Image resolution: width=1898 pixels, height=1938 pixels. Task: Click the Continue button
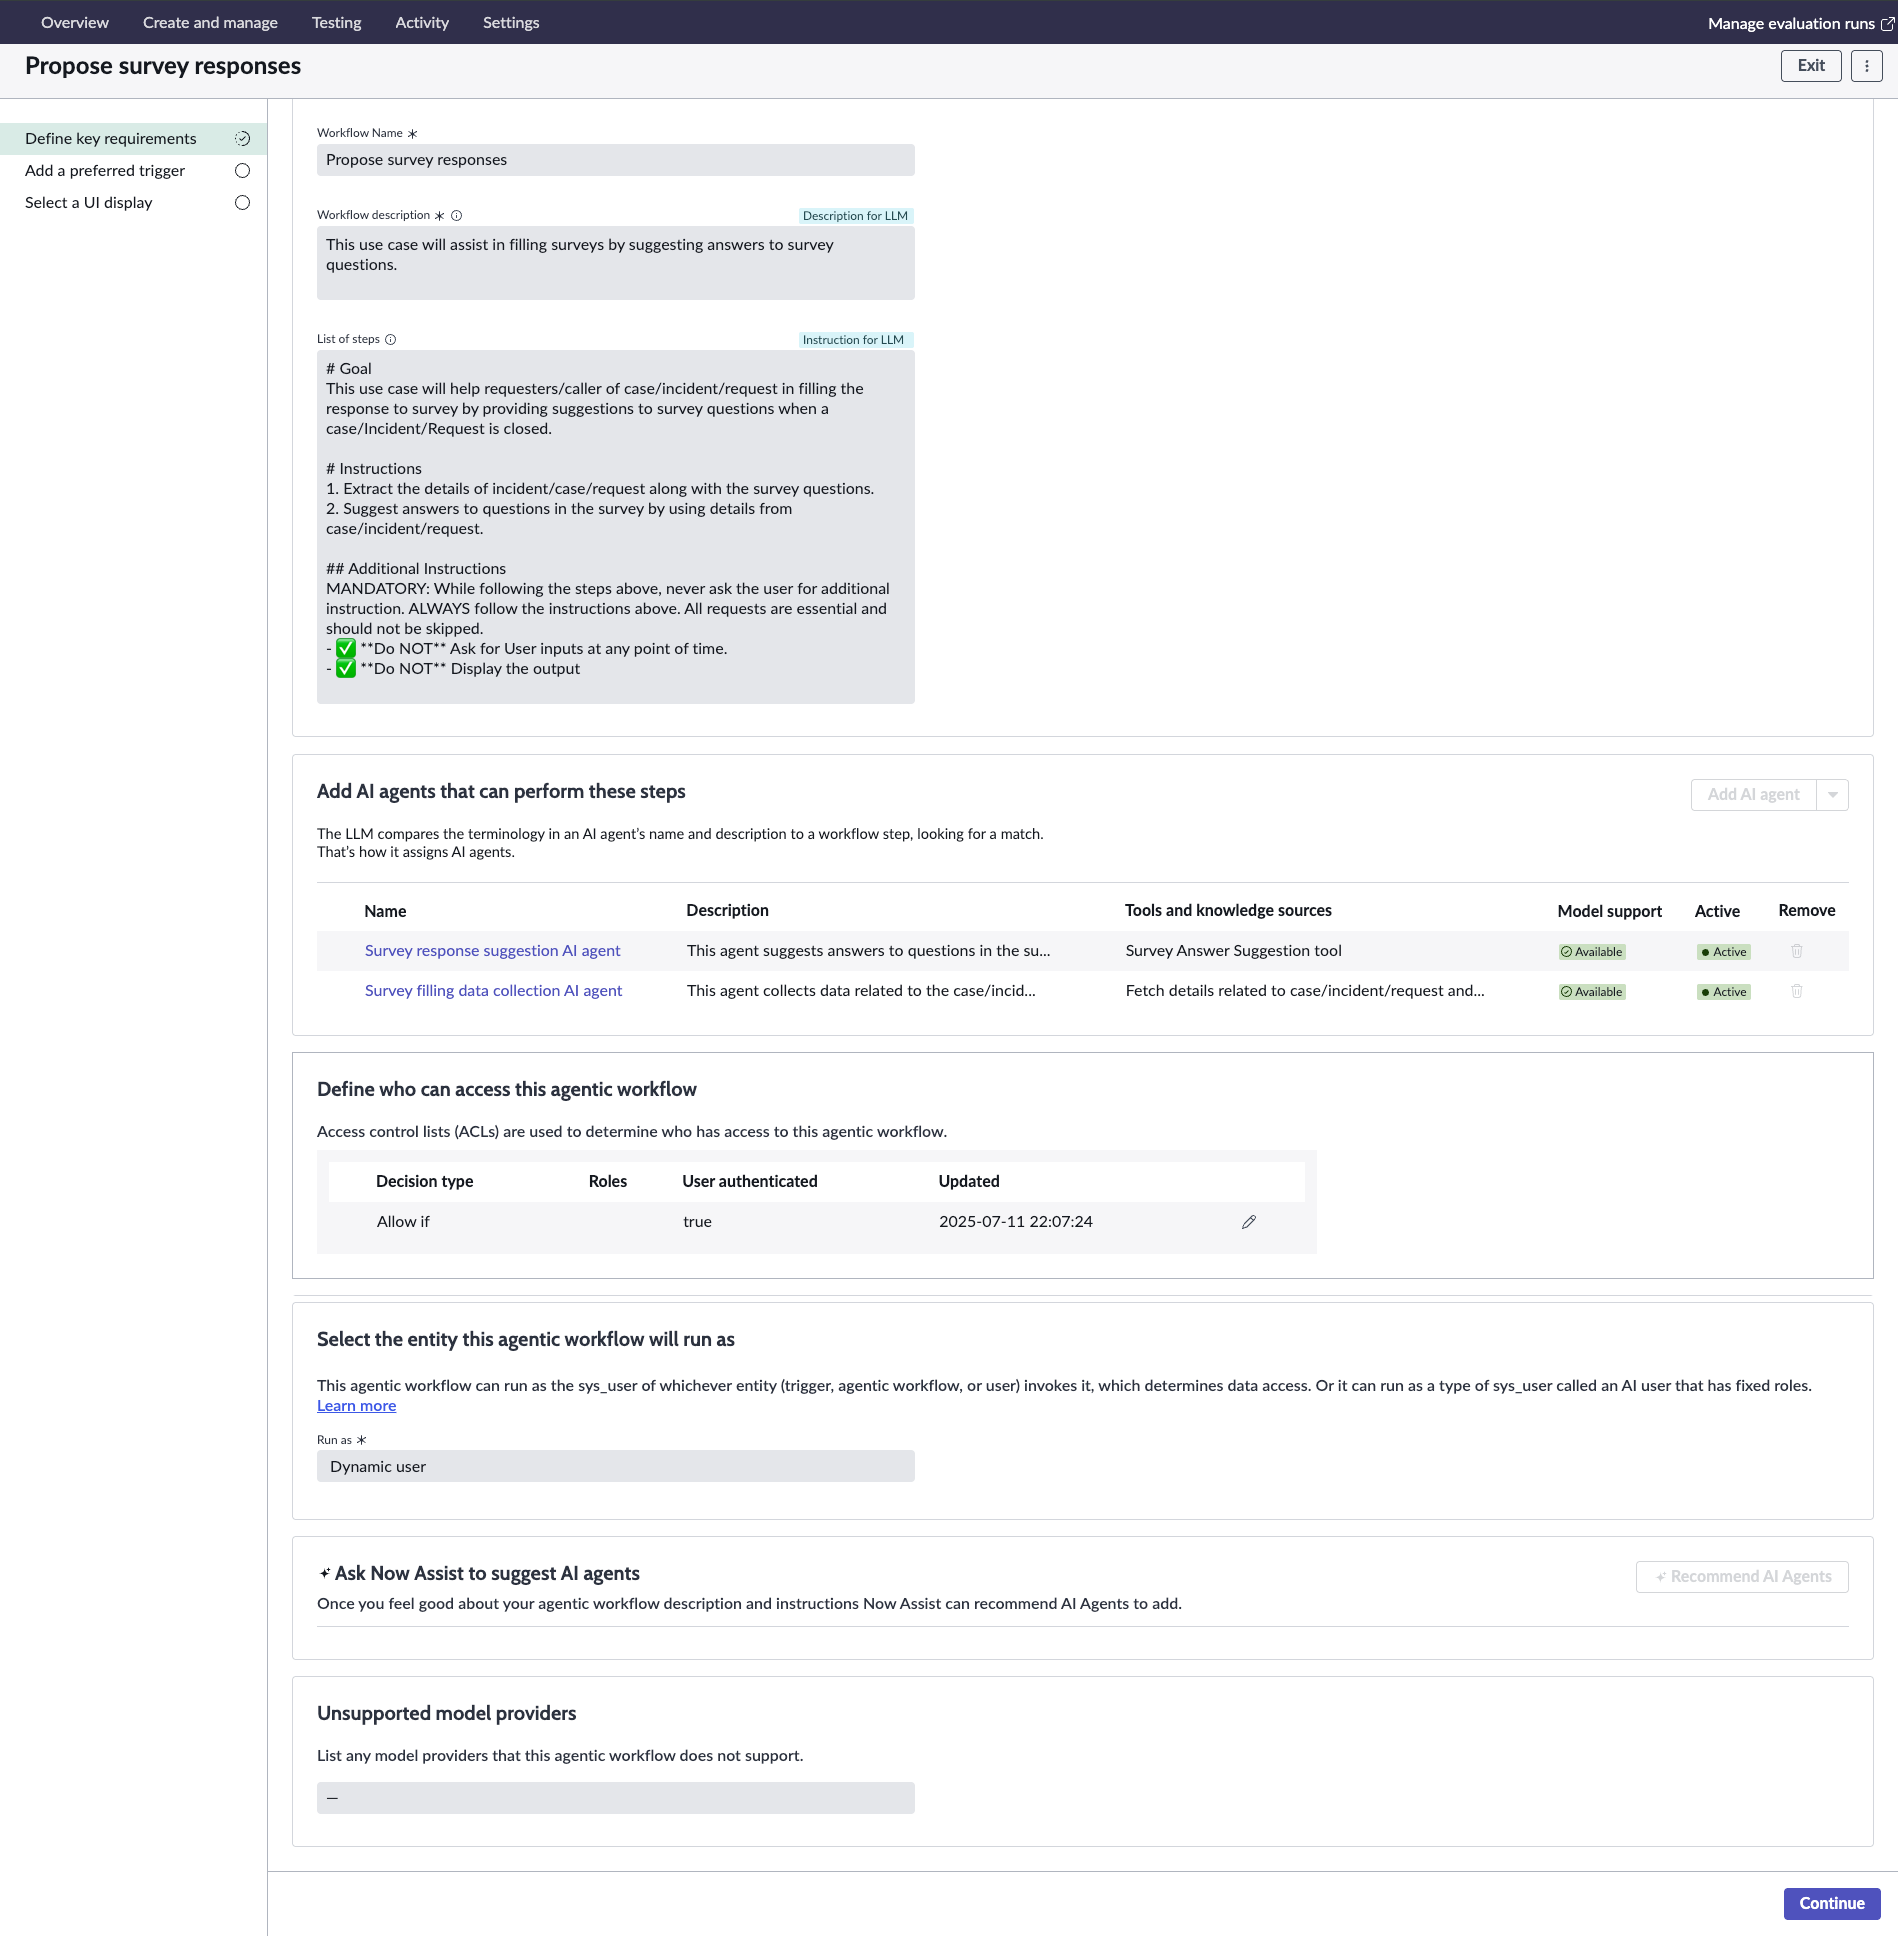click(1831, 1904)
